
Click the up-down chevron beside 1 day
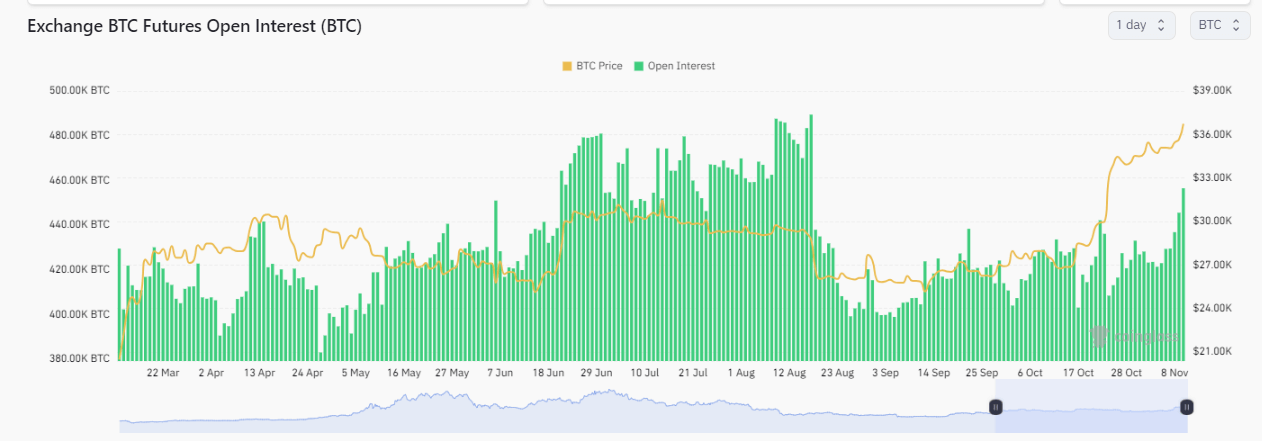coord(1161,25)
